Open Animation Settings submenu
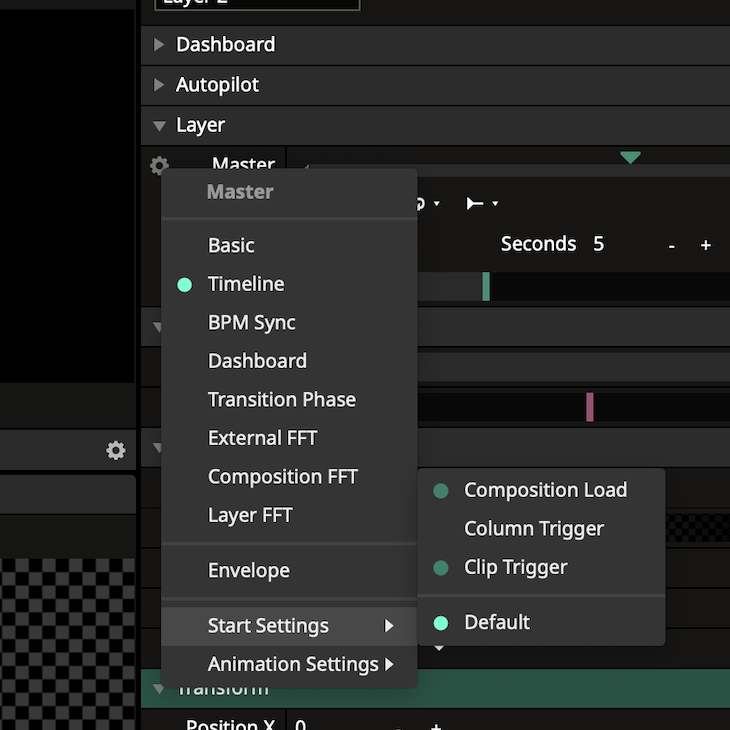 tap(292, 664)
